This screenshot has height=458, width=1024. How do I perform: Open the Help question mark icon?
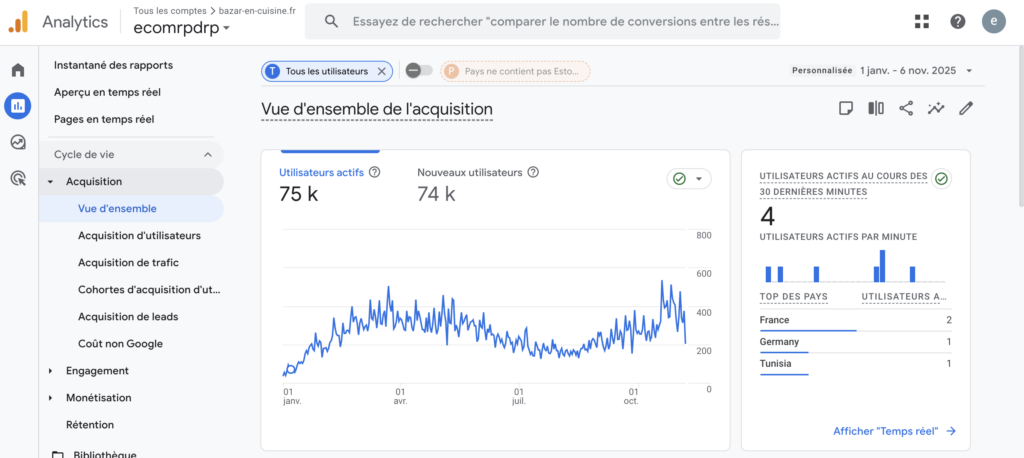(x=957, y=22)
